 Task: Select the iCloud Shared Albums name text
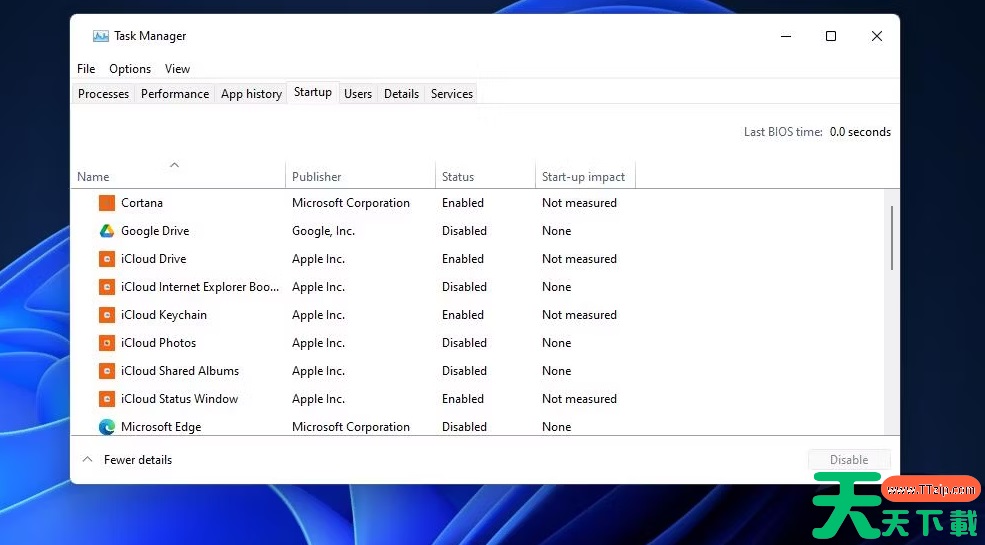[x=180, y=370]
